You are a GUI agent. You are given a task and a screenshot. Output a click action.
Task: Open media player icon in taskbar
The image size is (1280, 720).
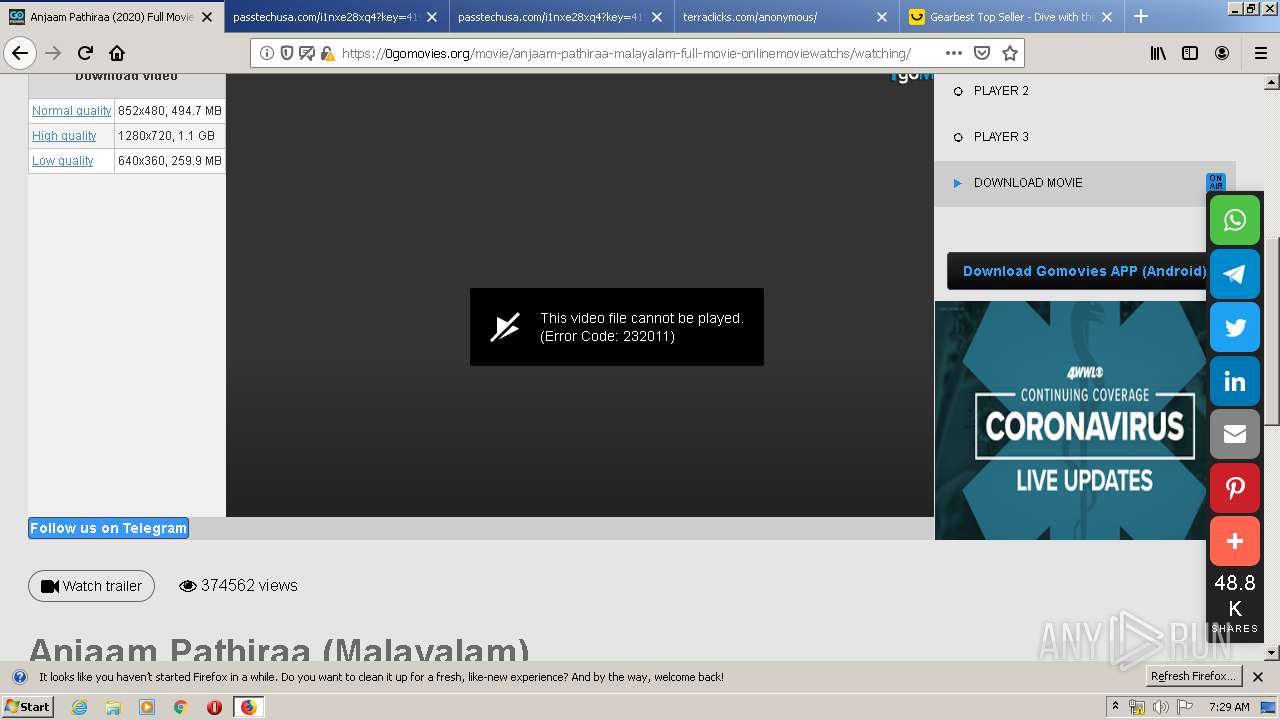[147, 707]
